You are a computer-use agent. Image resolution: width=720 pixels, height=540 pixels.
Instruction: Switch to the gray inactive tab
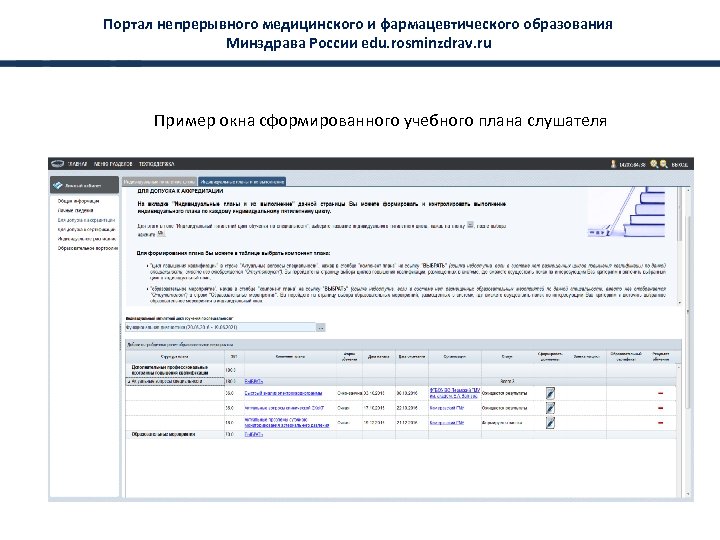[159, 182]
